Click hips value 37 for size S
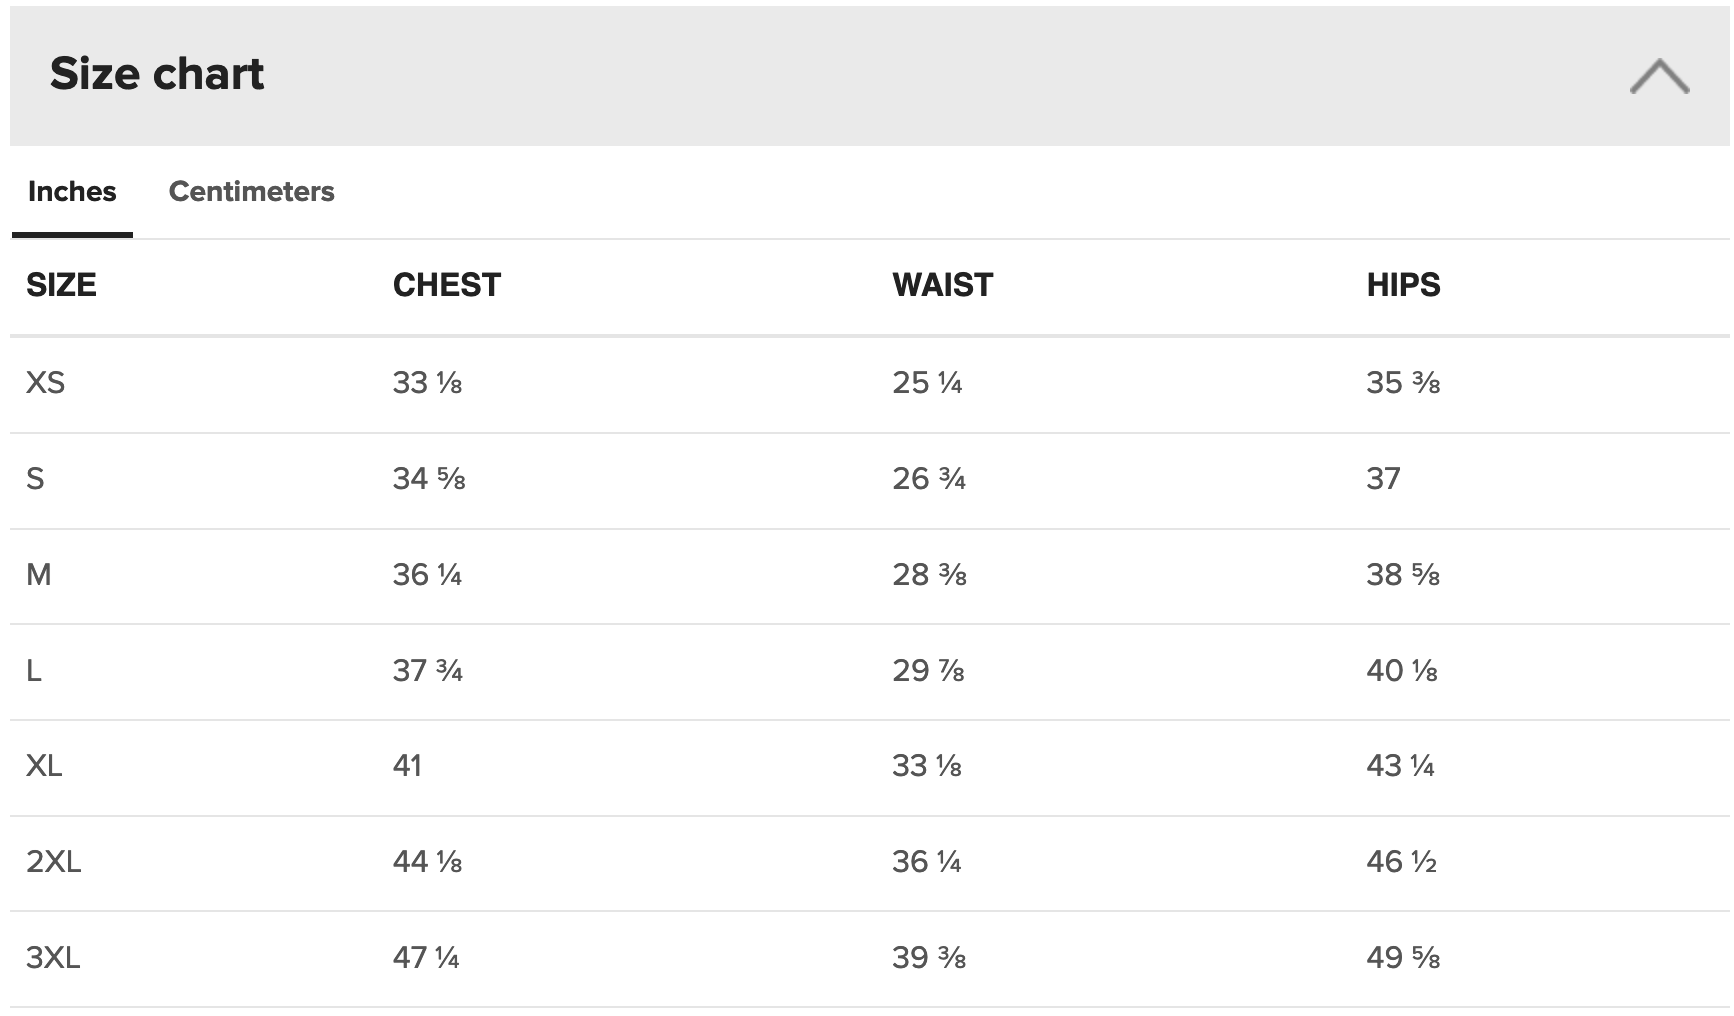This screenshot has height=1016, width=1734. pyautogui.click(x=1383, y=478)
